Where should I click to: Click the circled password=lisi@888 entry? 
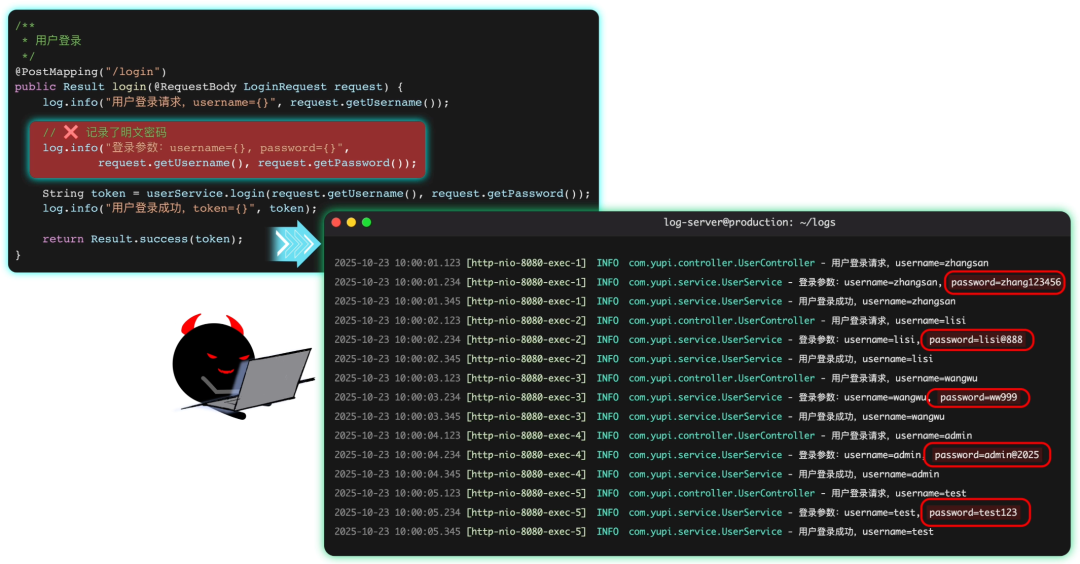(x=977, y=340)
